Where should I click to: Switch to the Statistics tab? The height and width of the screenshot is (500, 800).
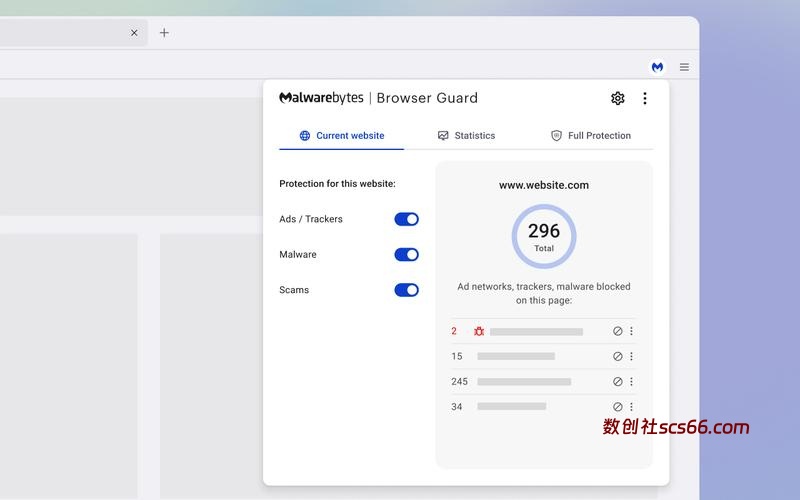point(466,136)
